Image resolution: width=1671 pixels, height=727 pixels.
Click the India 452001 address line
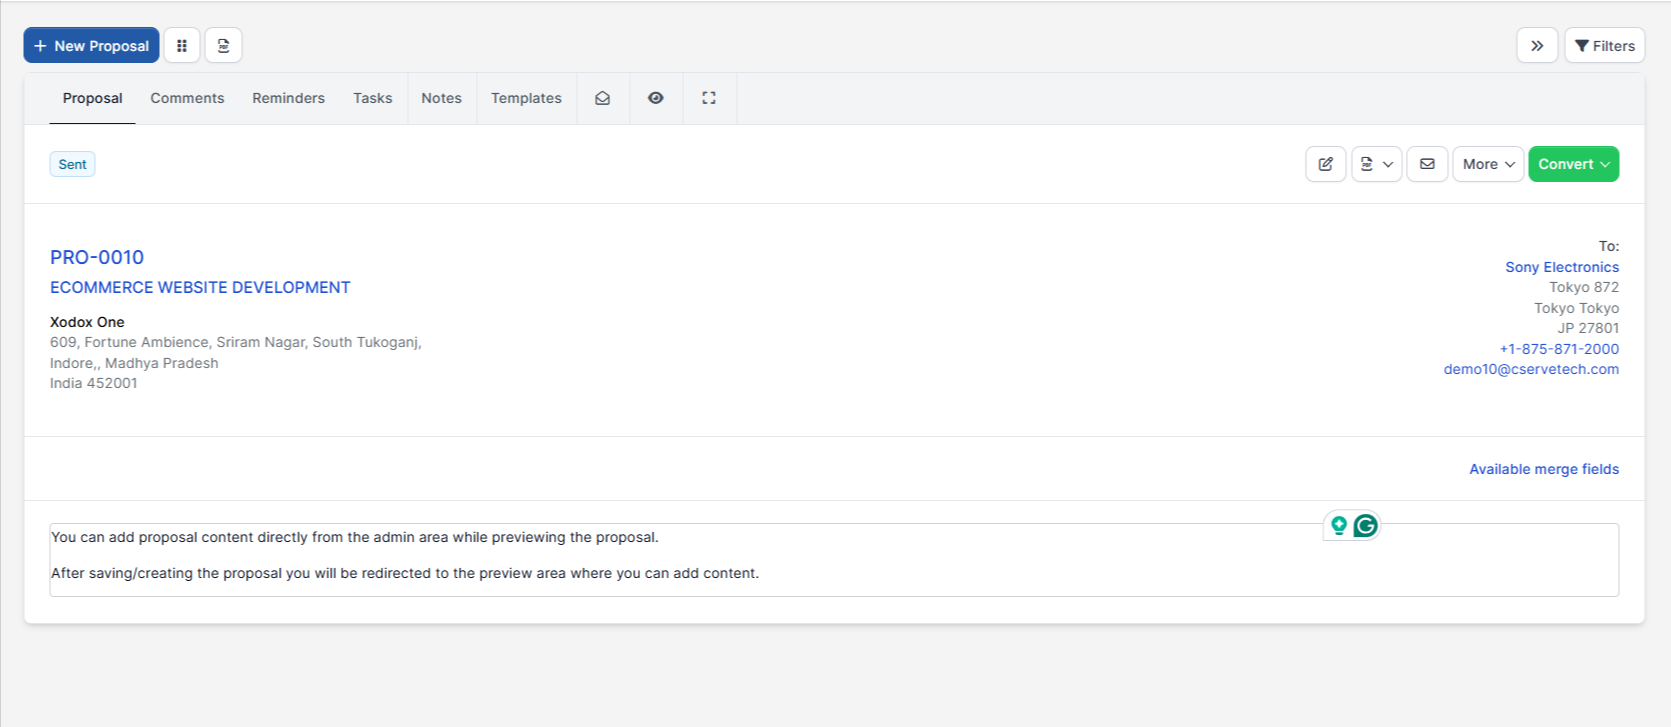pyautogui.click(x=94, y=383)
